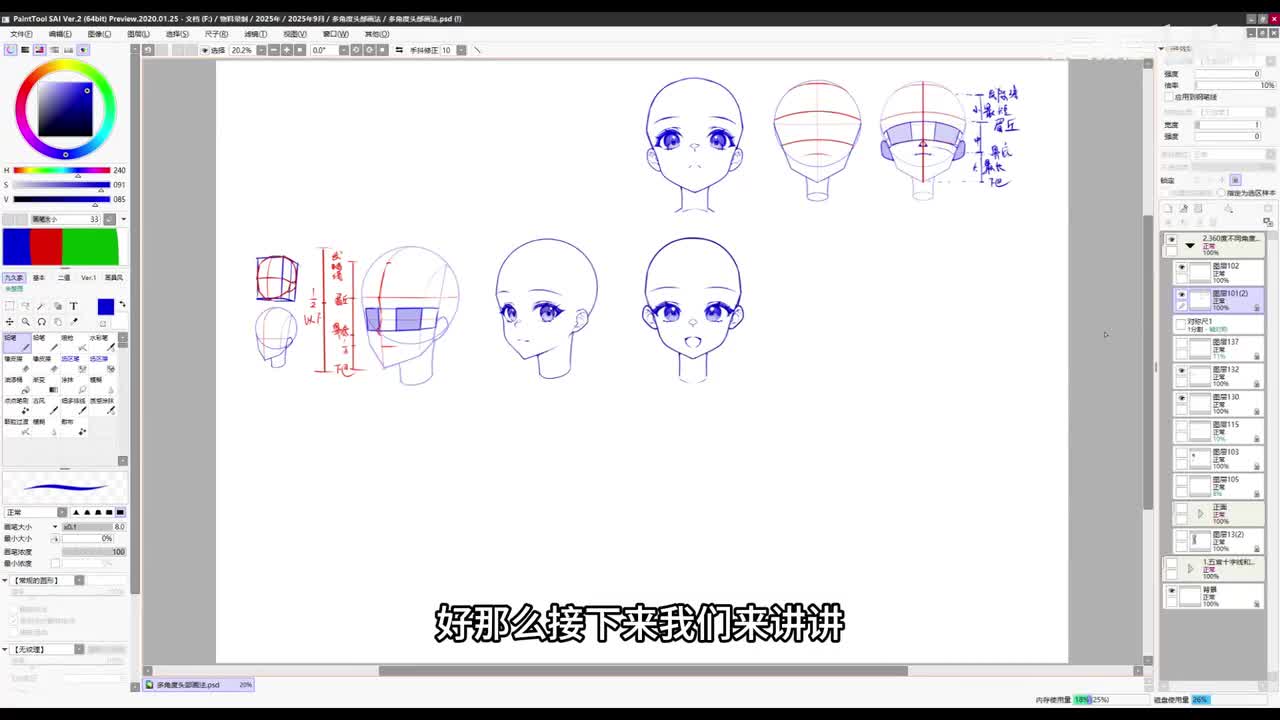
Task: Open the 其他(O) menu
Action: (x=376, y=34)
